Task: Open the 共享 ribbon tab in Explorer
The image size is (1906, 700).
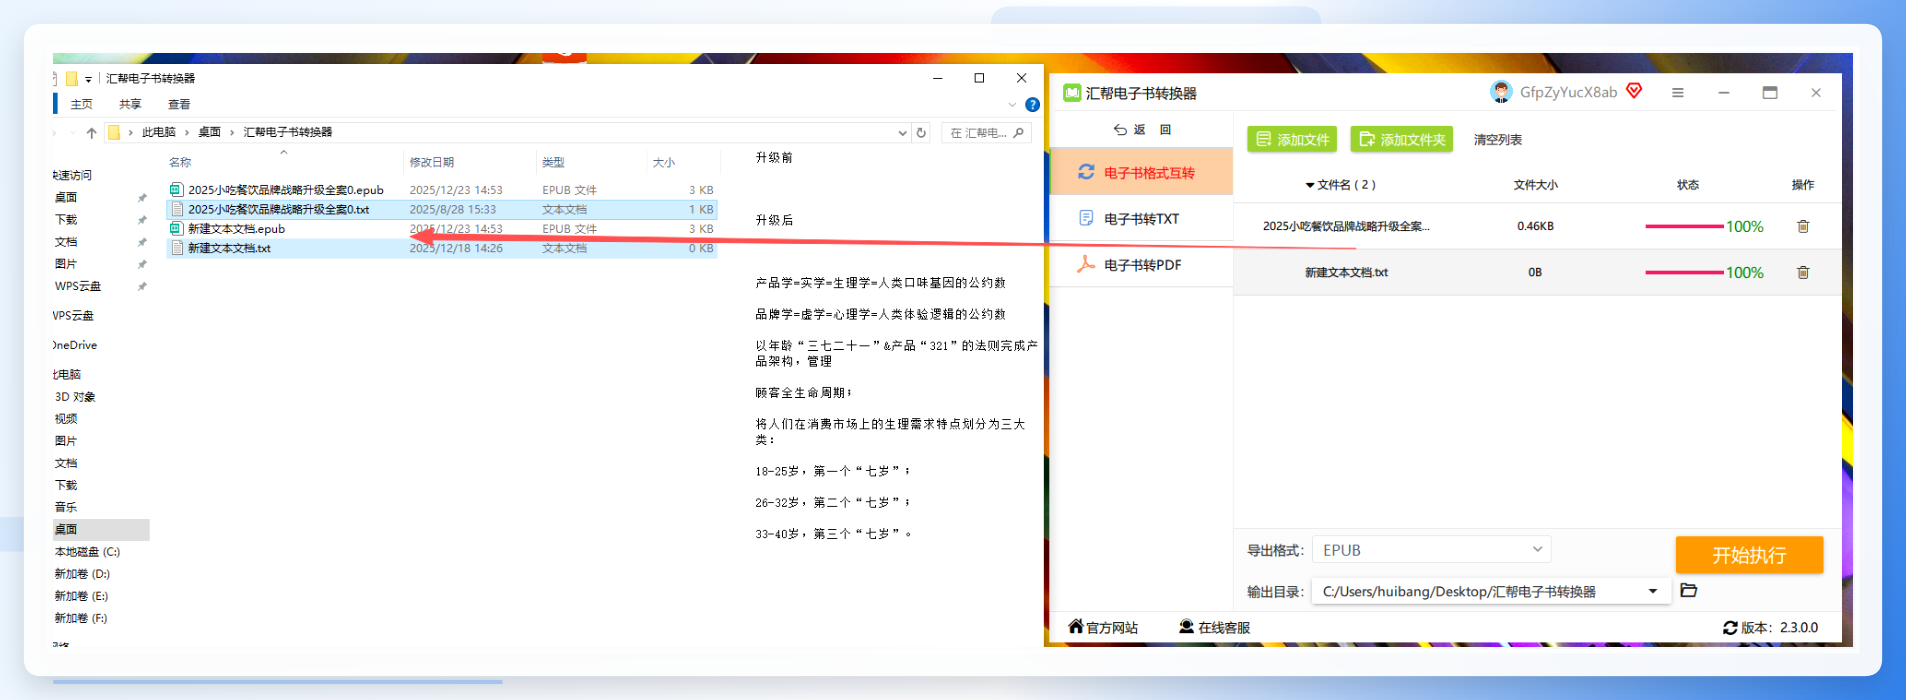Action: click(130, 104)
